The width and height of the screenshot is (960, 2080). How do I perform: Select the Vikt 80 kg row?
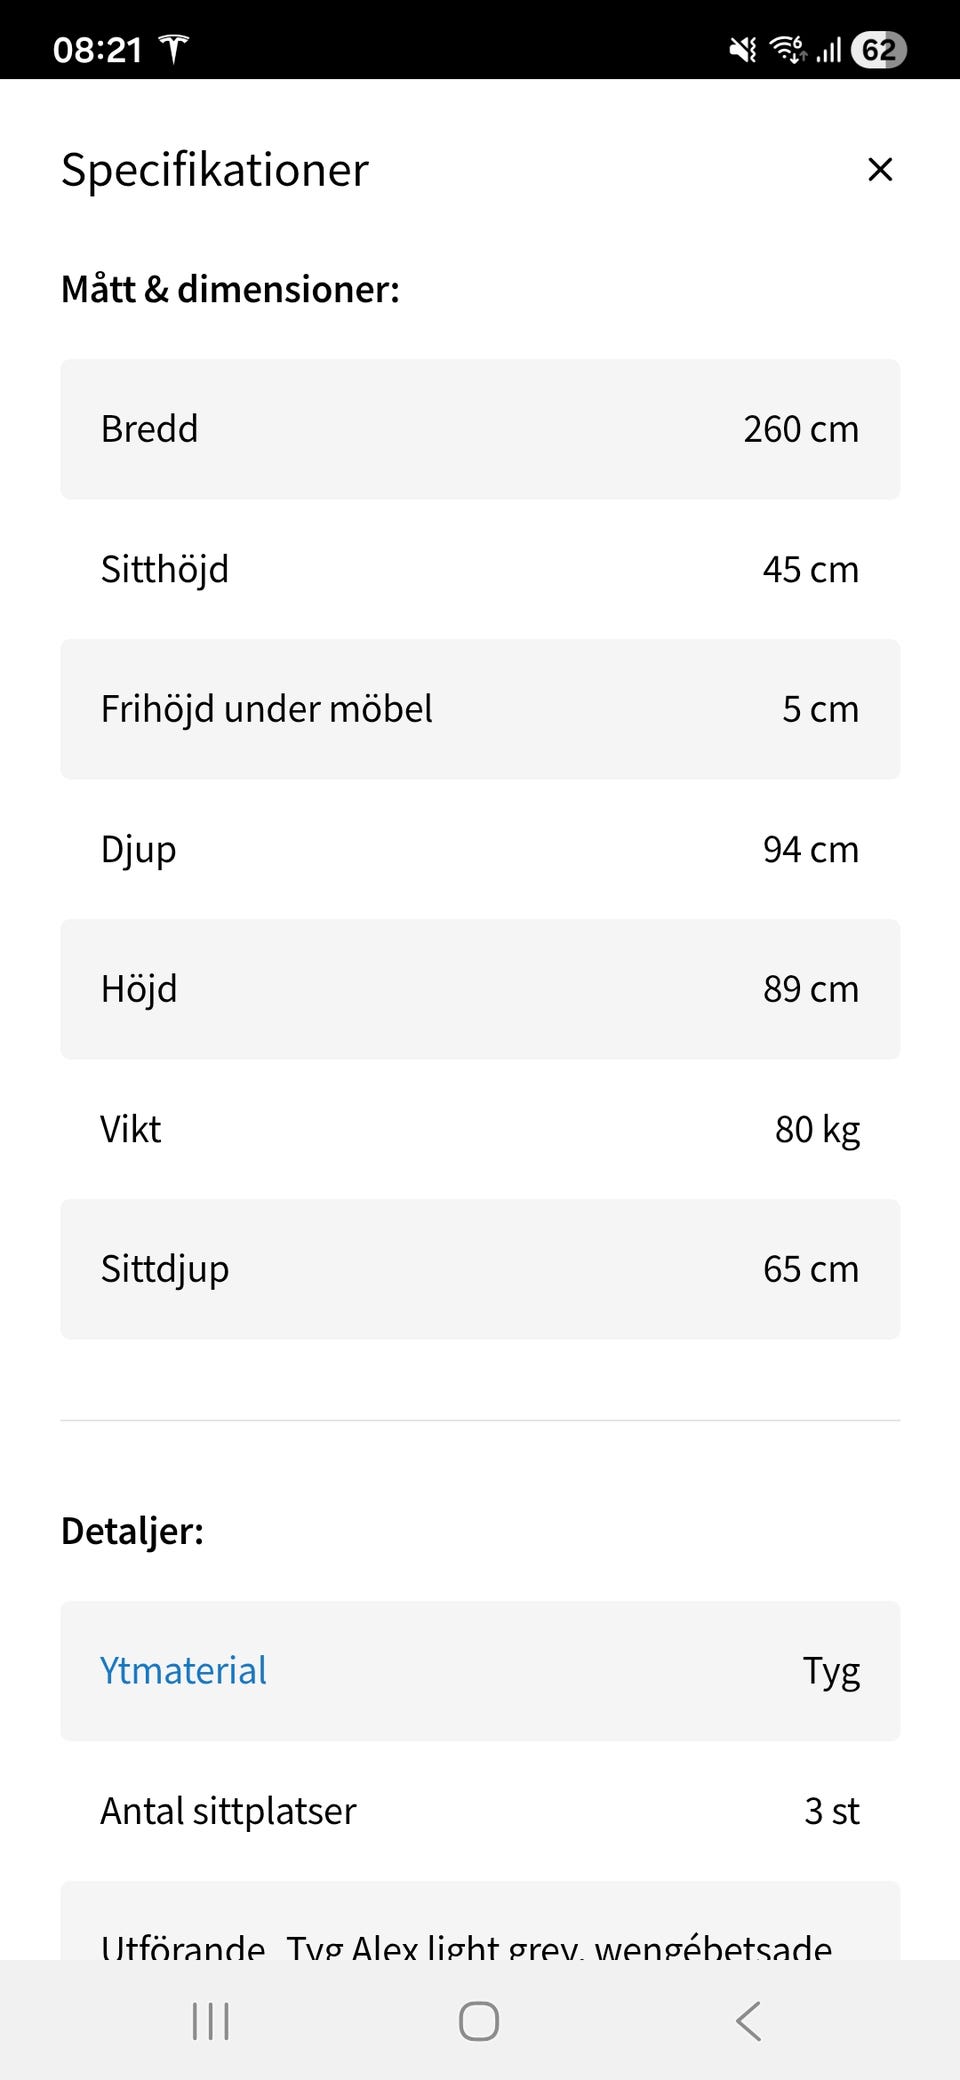coord(480,1129)
